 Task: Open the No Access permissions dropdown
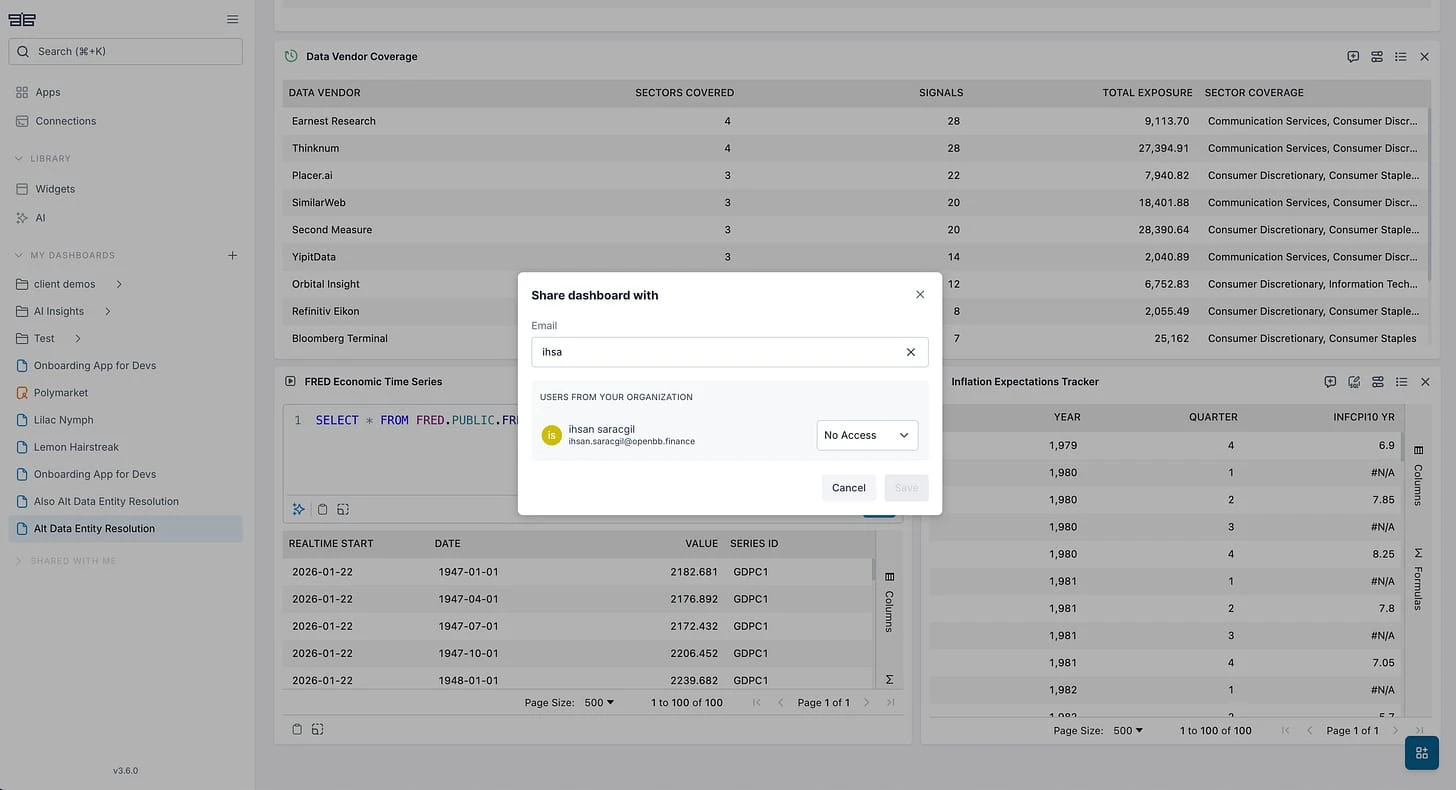[866, 435]
